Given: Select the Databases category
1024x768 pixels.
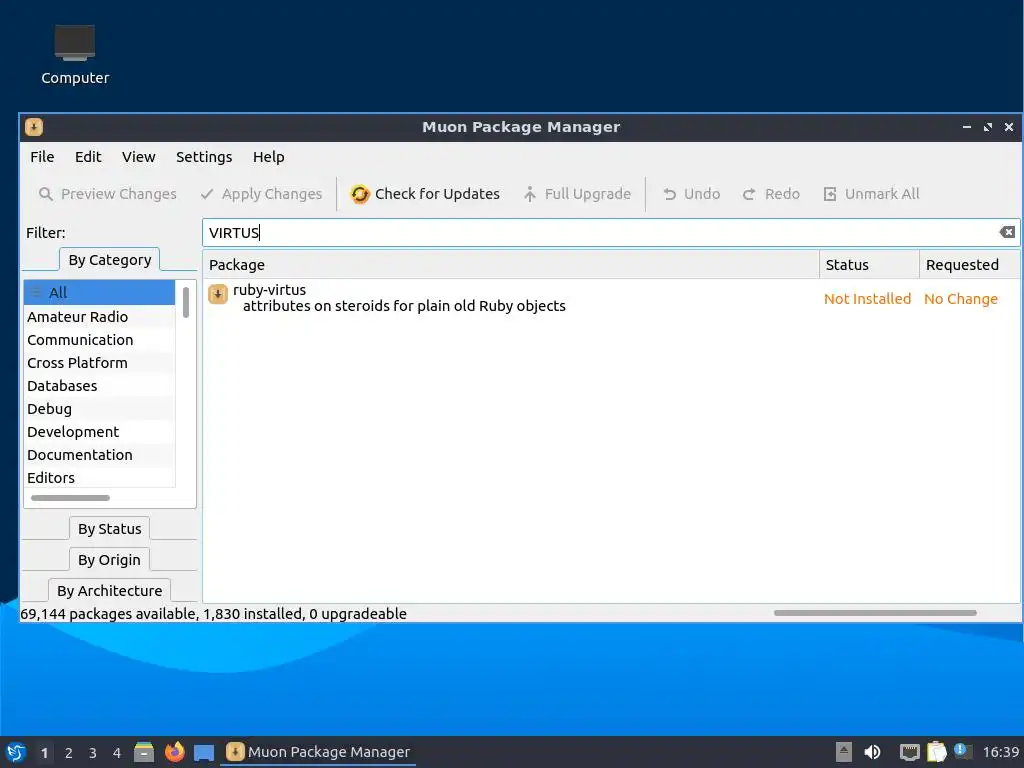Looking at the screenshot, I should coord(99,386).
